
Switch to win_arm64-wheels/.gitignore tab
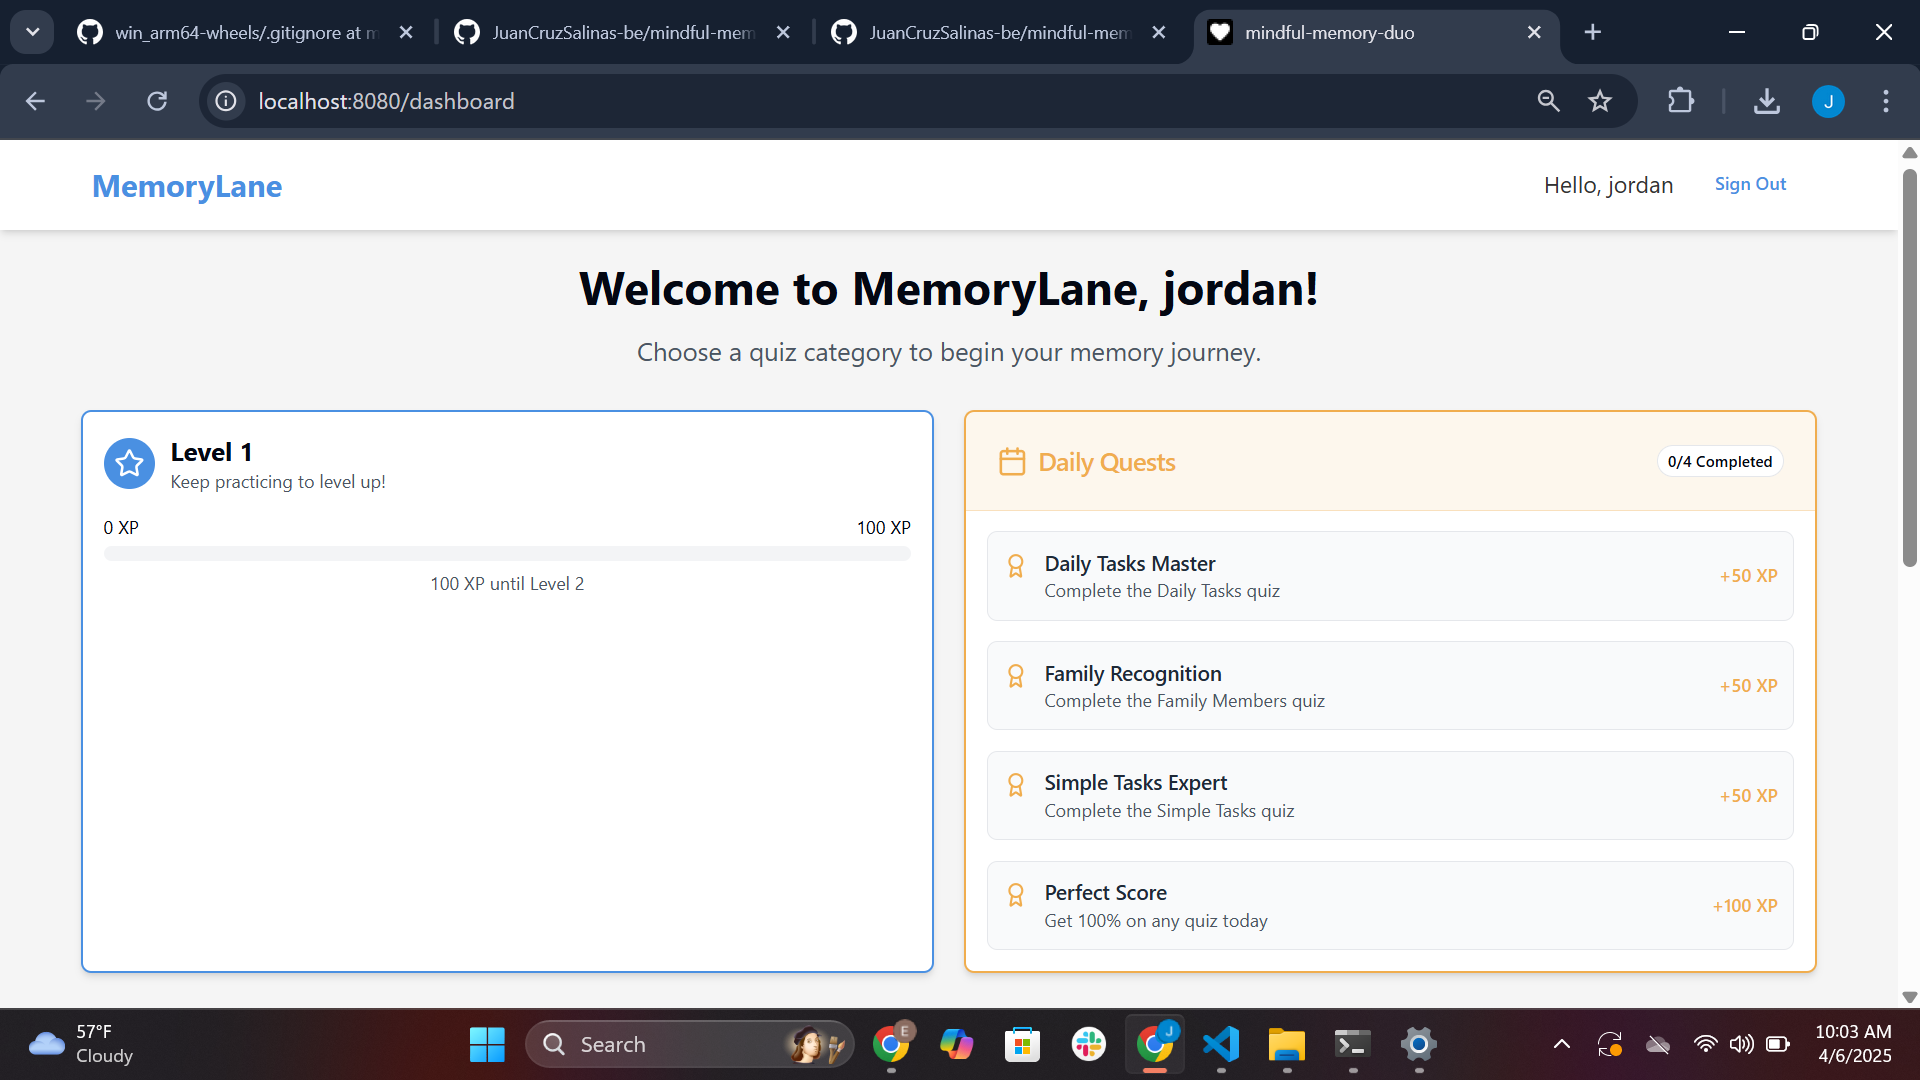(x=240, y=32)
